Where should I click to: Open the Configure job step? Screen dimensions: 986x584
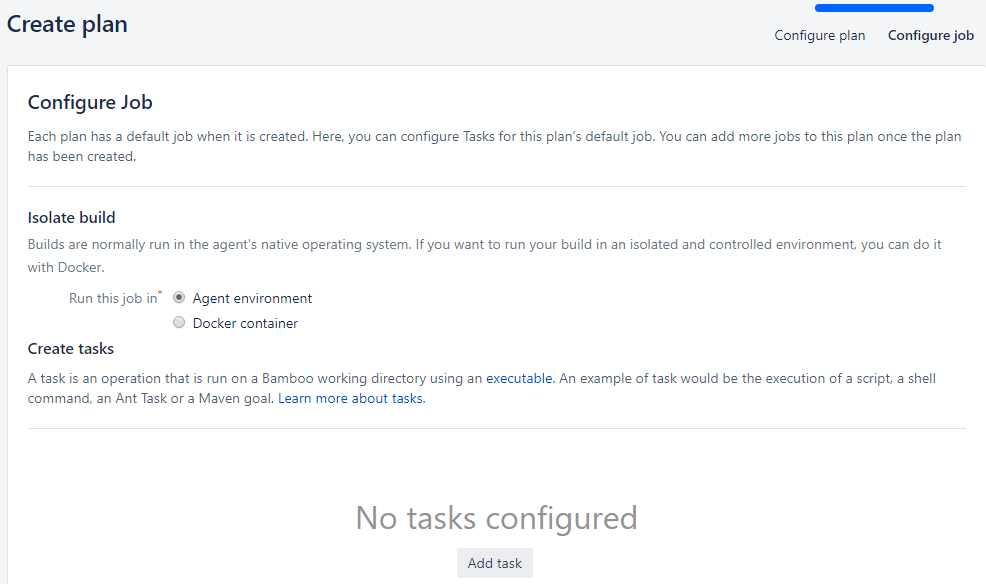(x=930, y=35)
